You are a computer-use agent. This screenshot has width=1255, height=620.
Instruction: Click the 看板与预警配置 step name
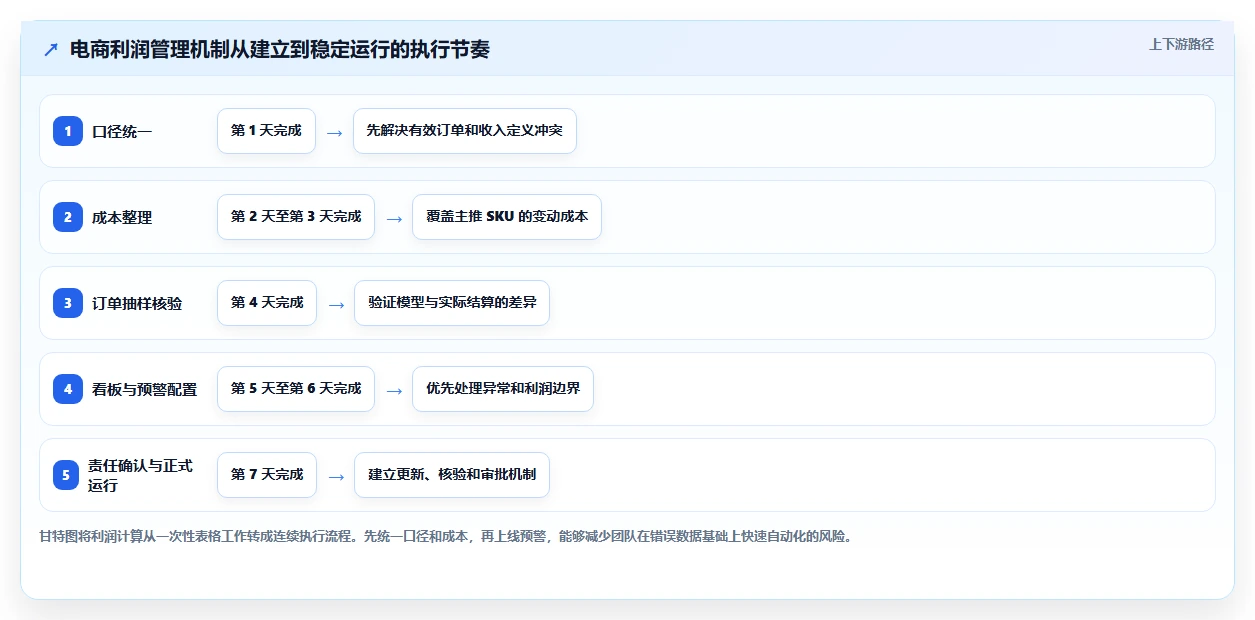pyautogui.click(x=145, y=389)
